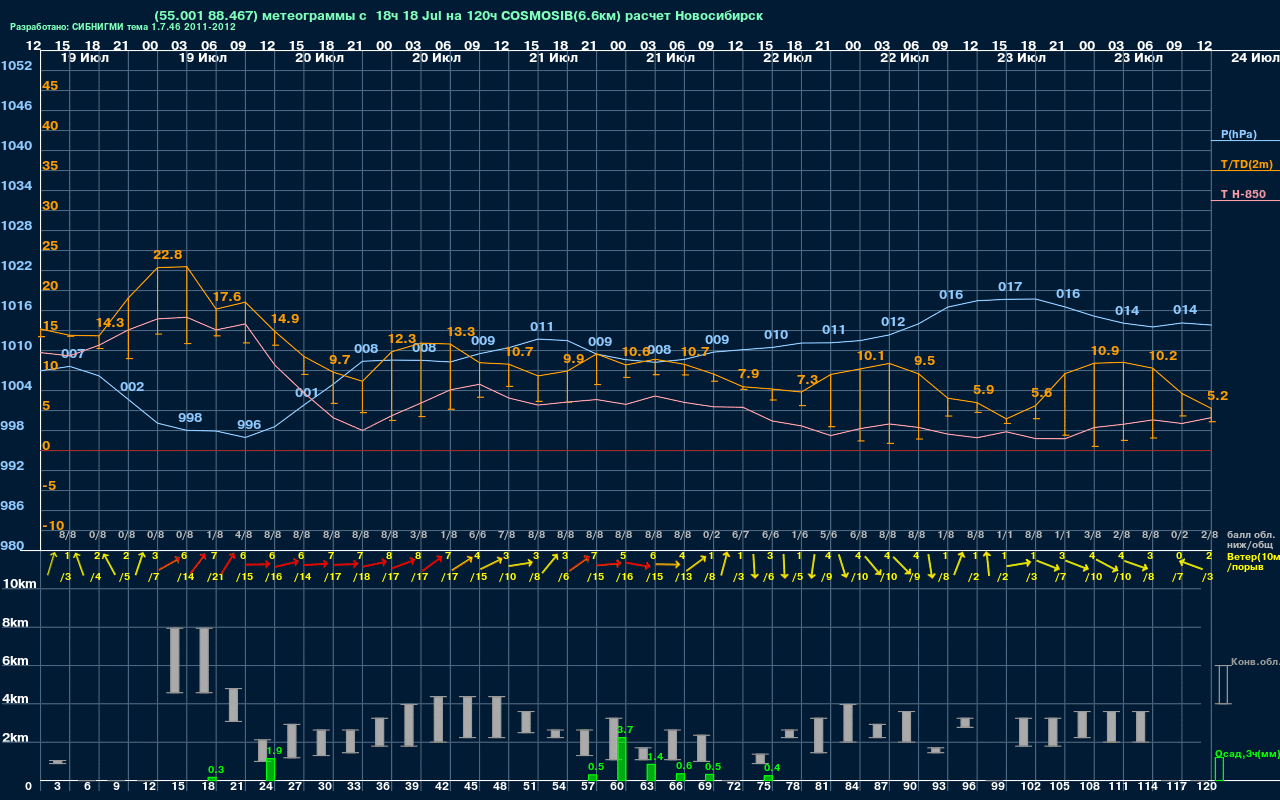
Task: Click the 017 pressure label on curve
Action: (1010, 287)
